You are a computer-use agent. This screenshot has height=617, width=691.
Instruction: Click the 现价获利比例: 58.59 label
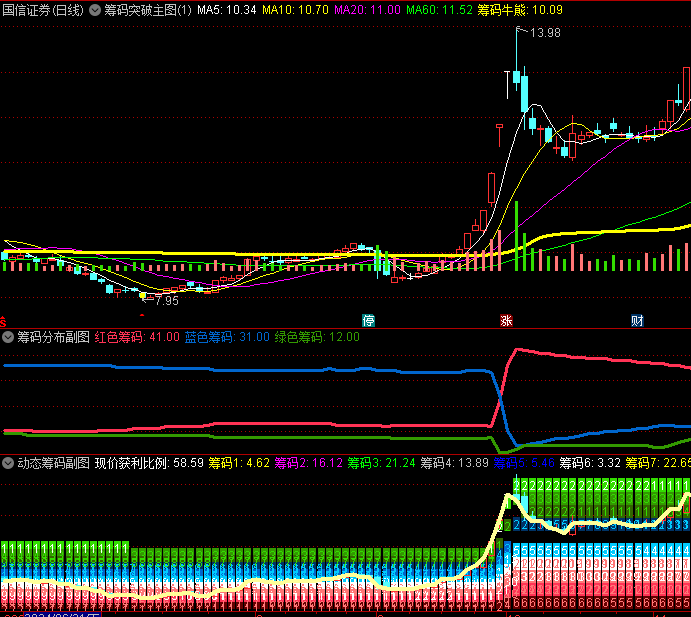(x=149, y=463)
